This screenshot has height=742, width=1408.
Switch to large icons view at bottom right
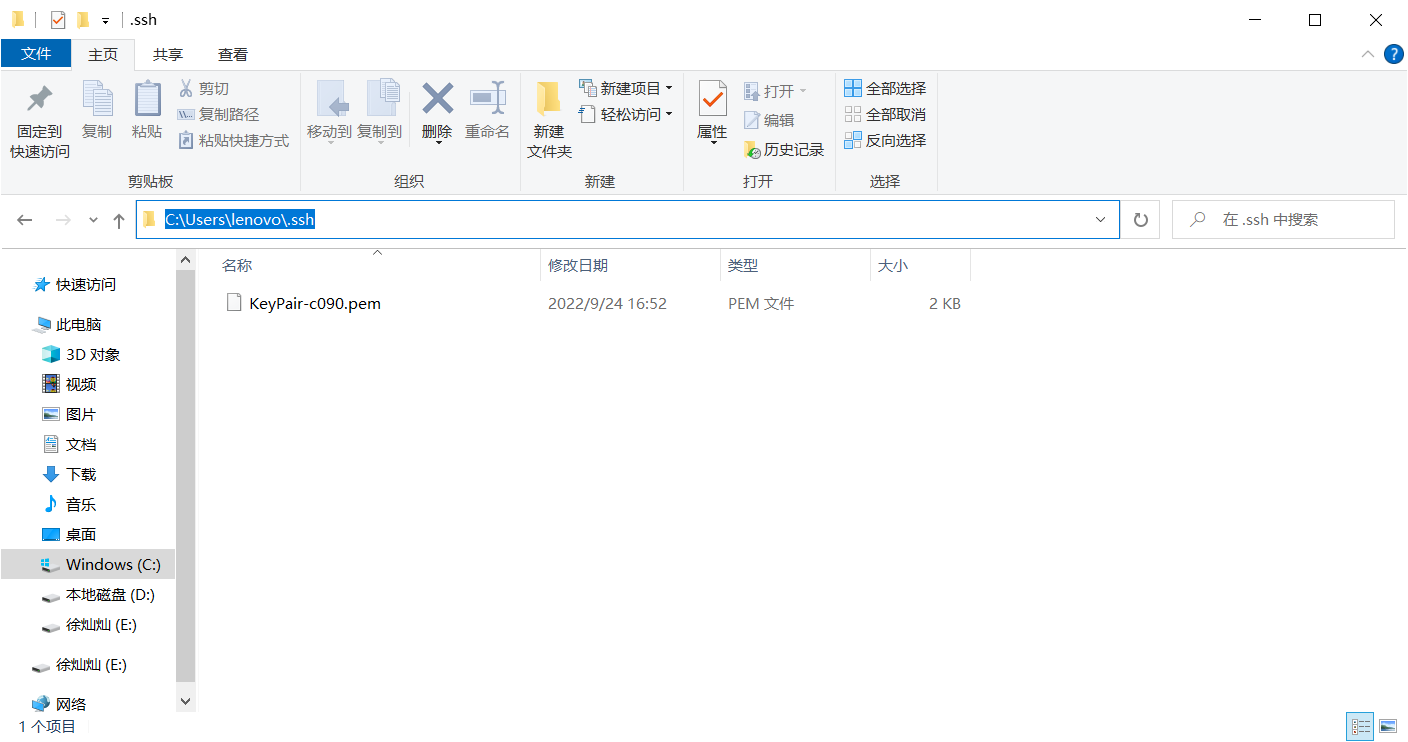pyautogui.click(x=1388, y=726)
